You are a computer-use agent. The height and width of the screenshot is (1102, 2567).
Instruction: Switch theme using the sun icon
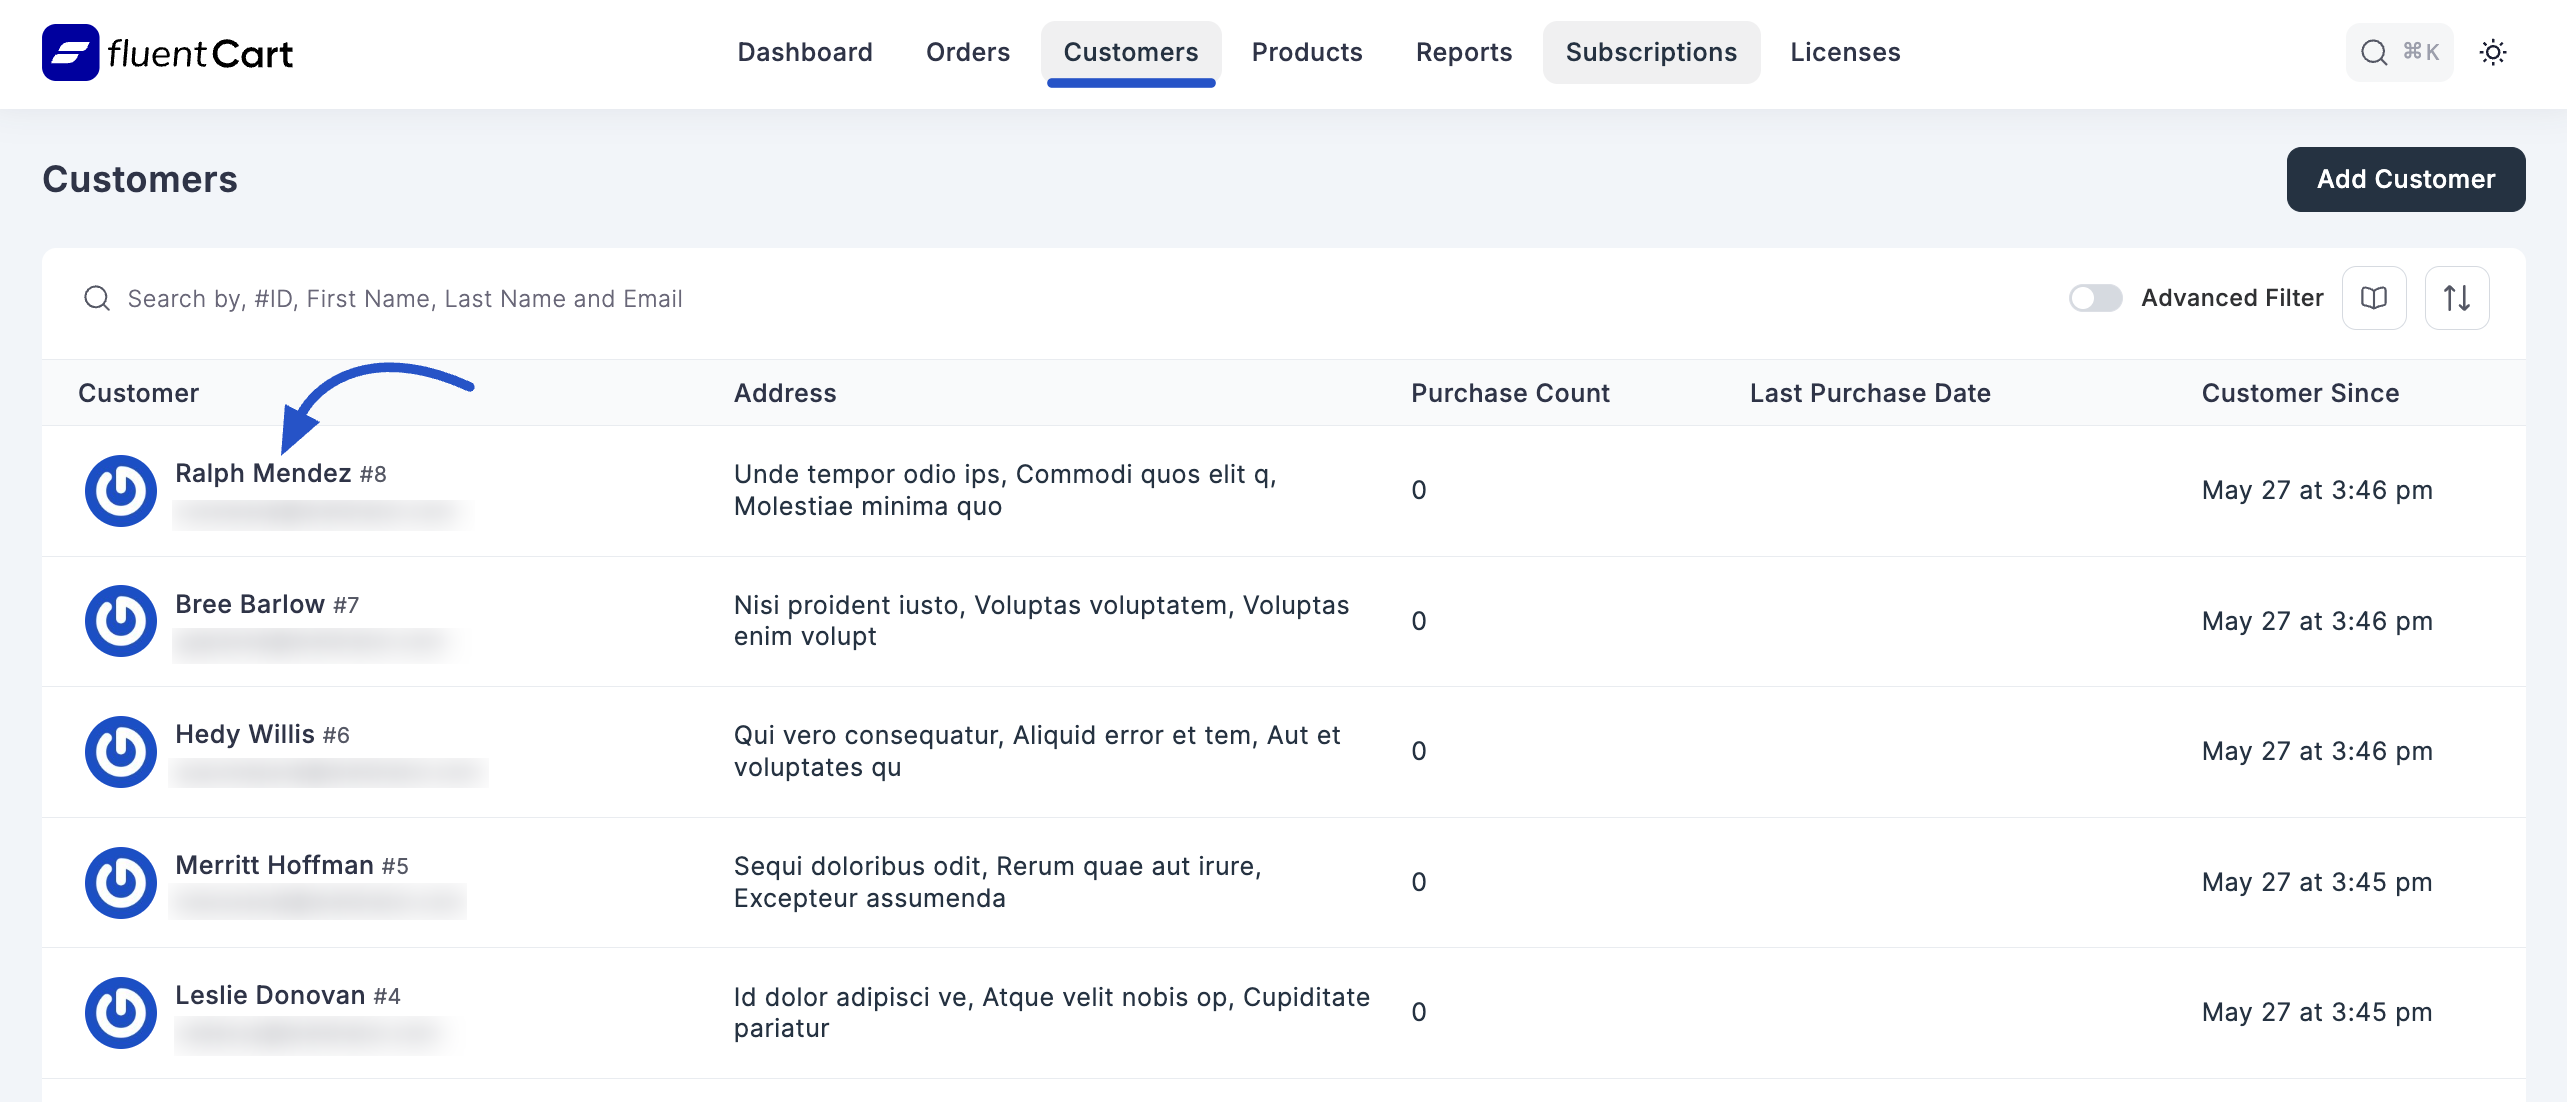pyautogui.click(x=2494, y=52)
